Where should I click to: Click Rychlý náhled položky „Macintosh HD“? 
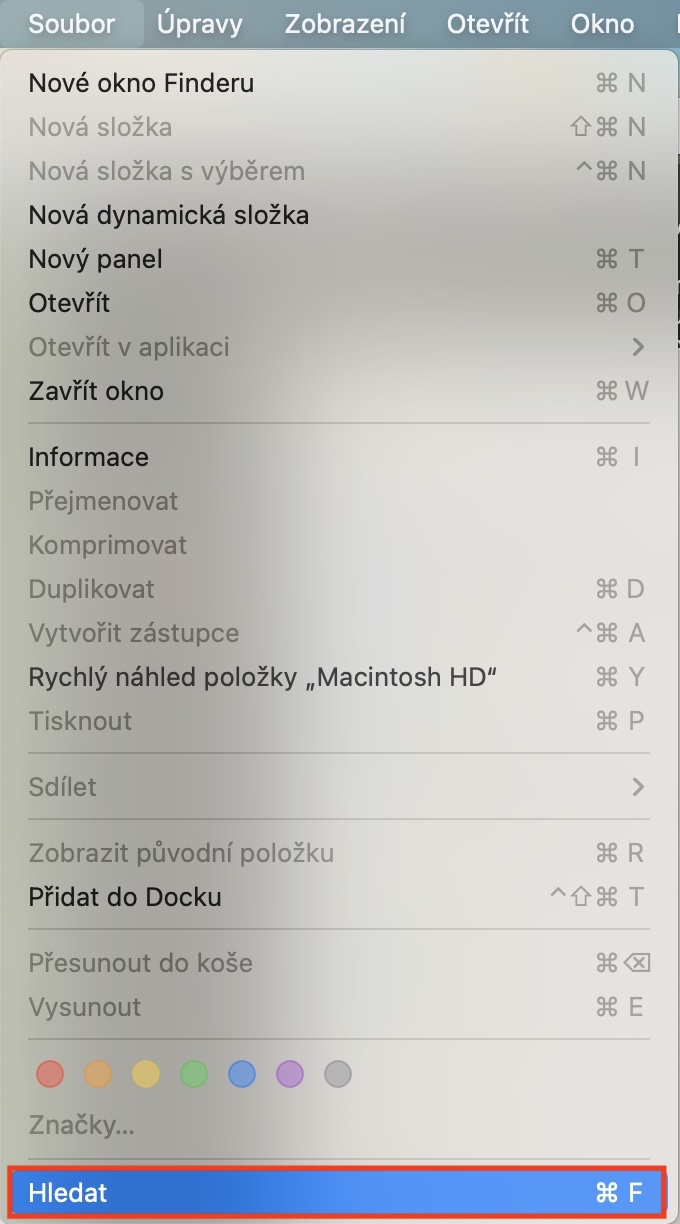tap(263, 677)
